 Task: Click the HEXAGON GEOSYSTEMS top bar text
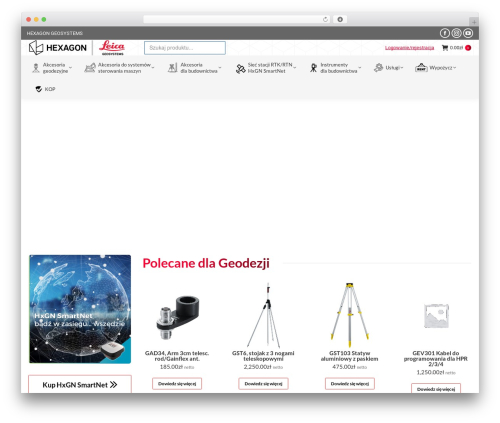[55, 33]
